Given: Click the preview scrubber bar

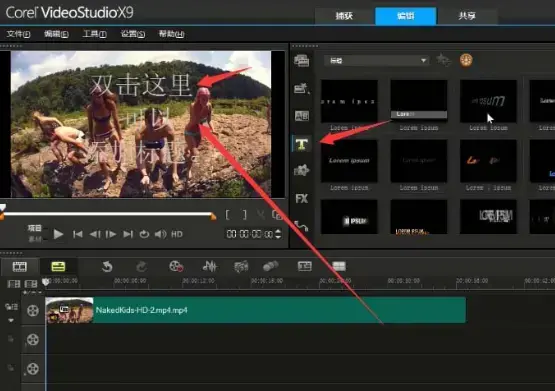Looking at the screenshot, I should point(108,214).
